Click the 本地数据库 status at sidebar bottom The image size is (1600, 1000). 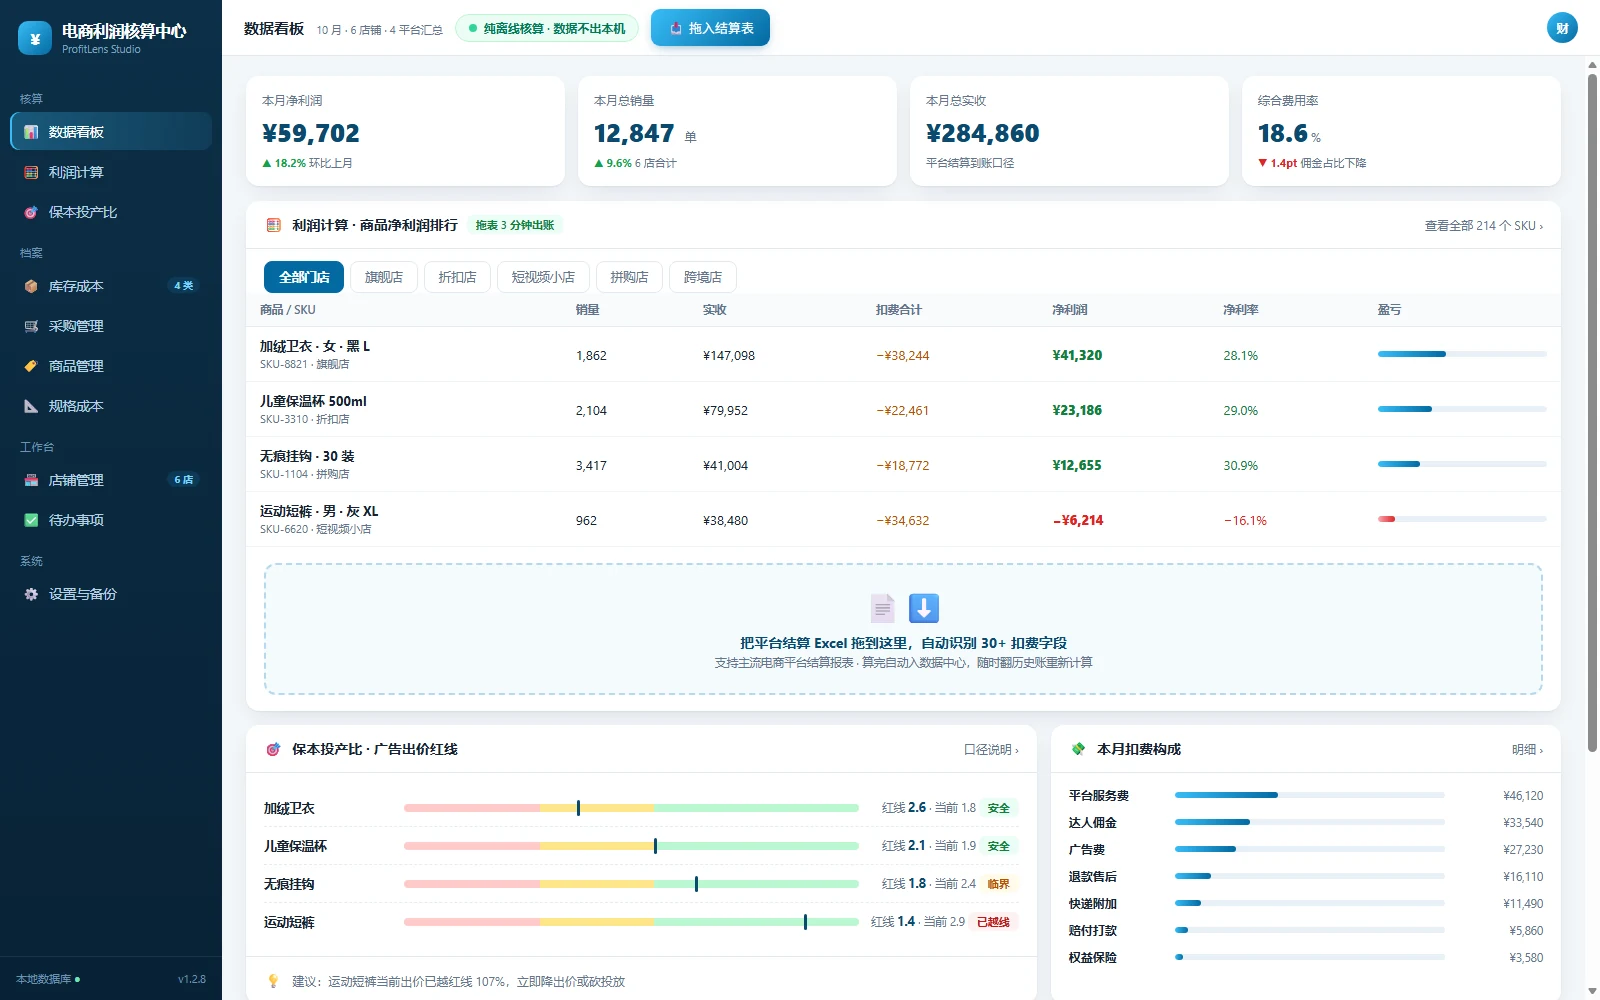(x=48, y=979)
